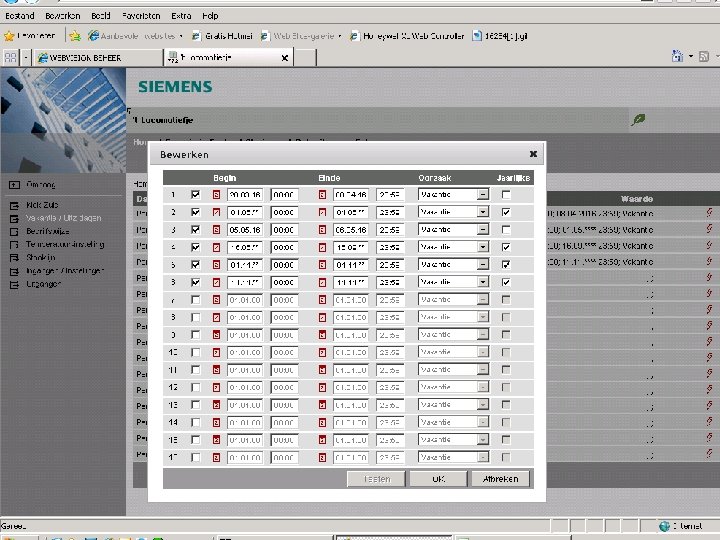Open the Gratis Hotmail favorites link
The height and width of the screenshot is (540, 720).
(223, 36)
